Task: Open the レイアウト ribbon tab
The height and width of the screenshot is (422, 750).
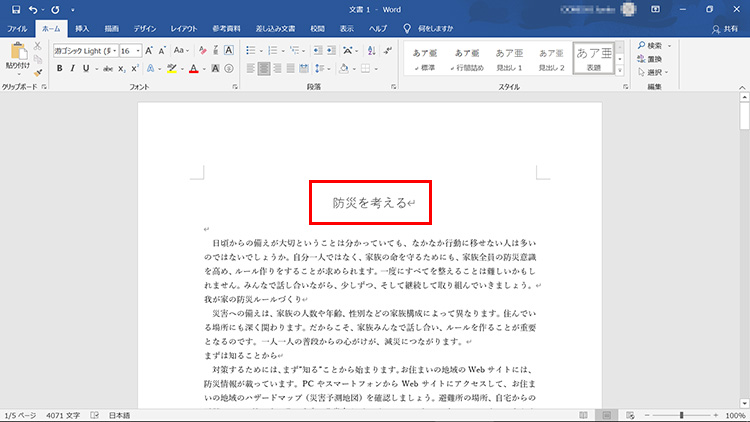Action: pos(183,30)
